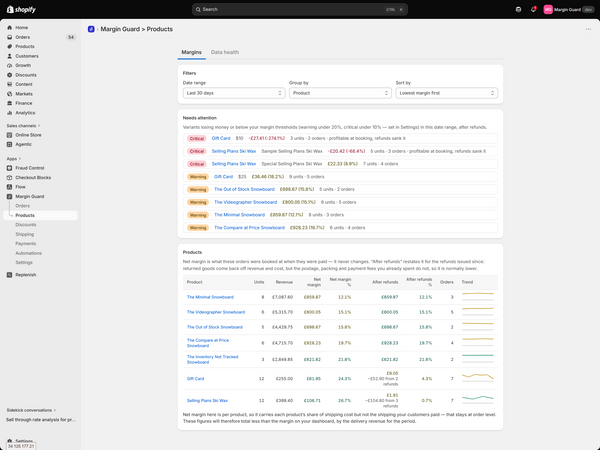The width and height of the screenshot is (600, 450).
Task: Click the Fraud Control app icon
Action: click(x=10, y=168)
